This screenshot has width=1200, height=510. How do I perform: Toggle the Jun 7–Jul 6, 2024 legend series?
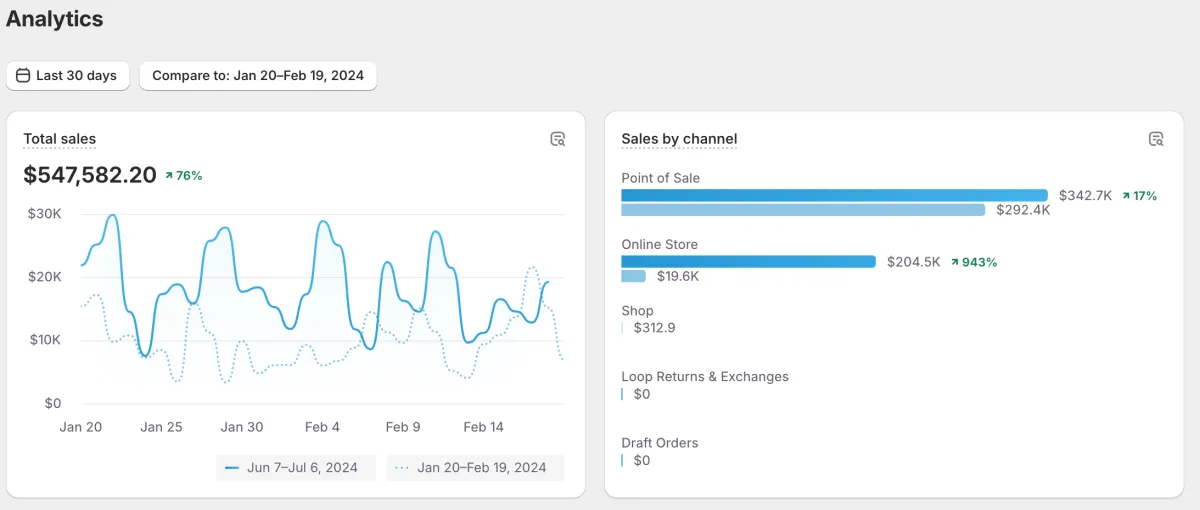[296, 467]
